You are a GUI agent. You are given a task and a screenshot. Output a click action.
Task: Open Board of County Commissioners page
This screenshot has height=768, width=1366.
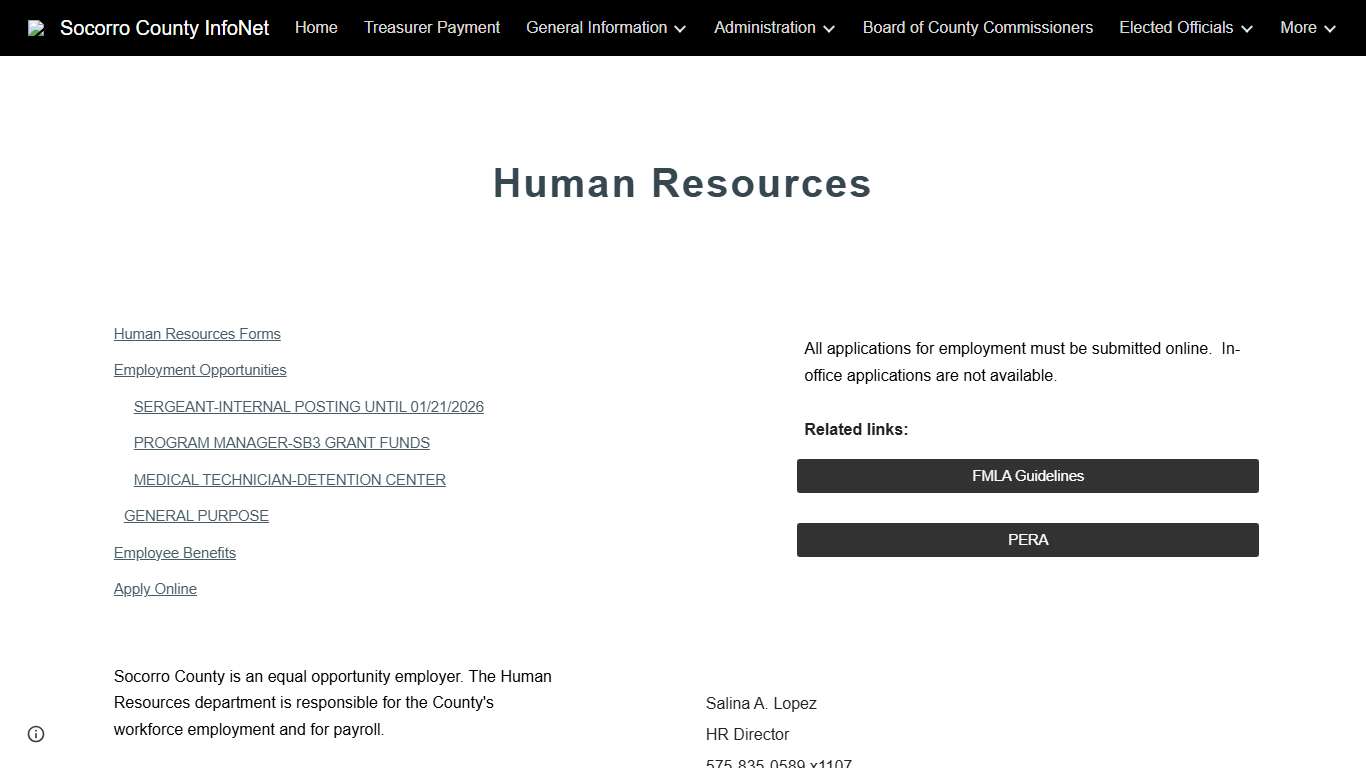click(x=977, y=28)
